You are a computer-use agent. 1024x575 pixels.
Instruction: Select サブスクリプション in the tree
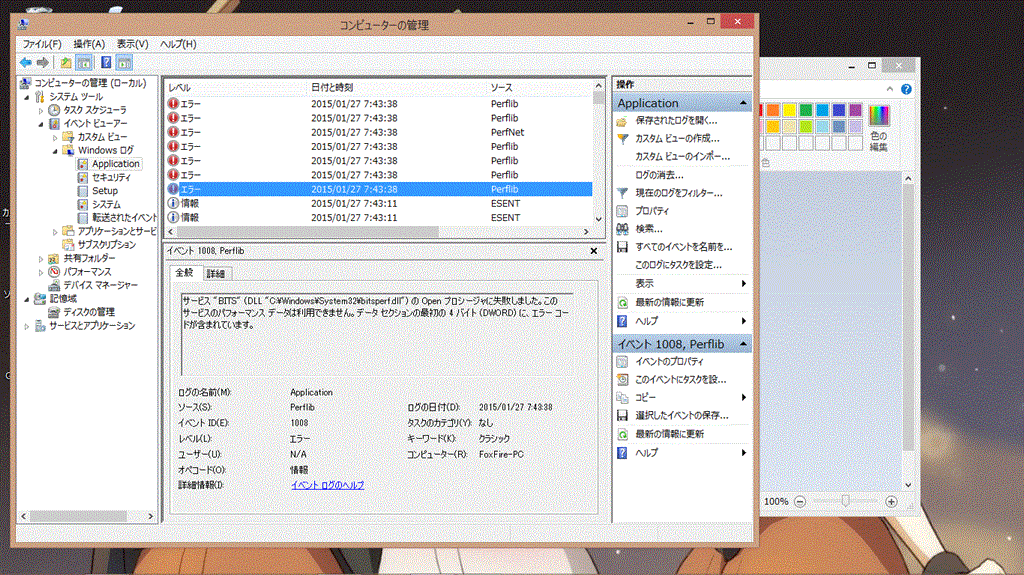(106, 244)
